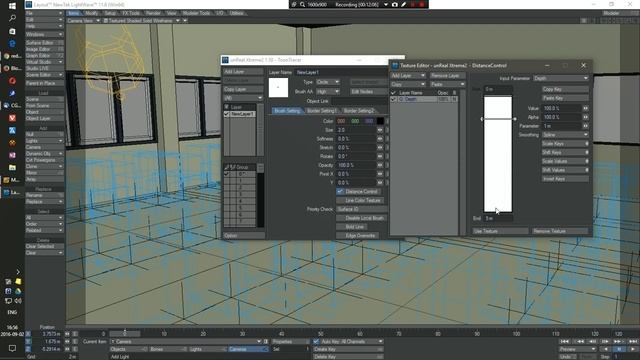The width and height of the screenshot is (640, 360).
Task: Switch to the Border Setting2 tab
Action: pos(358,111)
